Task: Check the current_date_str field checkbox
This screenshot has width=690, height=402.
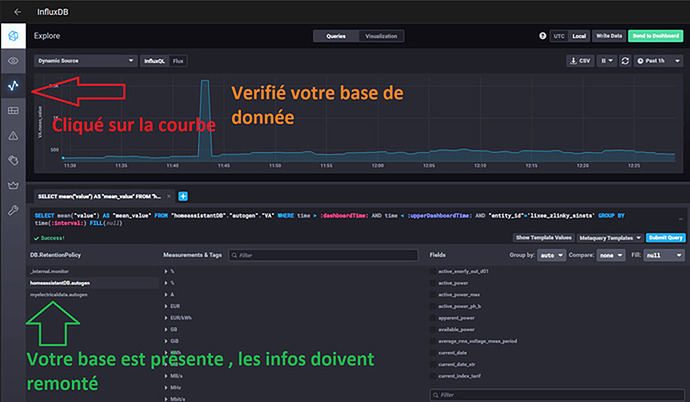Action: click(x=433, y=364)
